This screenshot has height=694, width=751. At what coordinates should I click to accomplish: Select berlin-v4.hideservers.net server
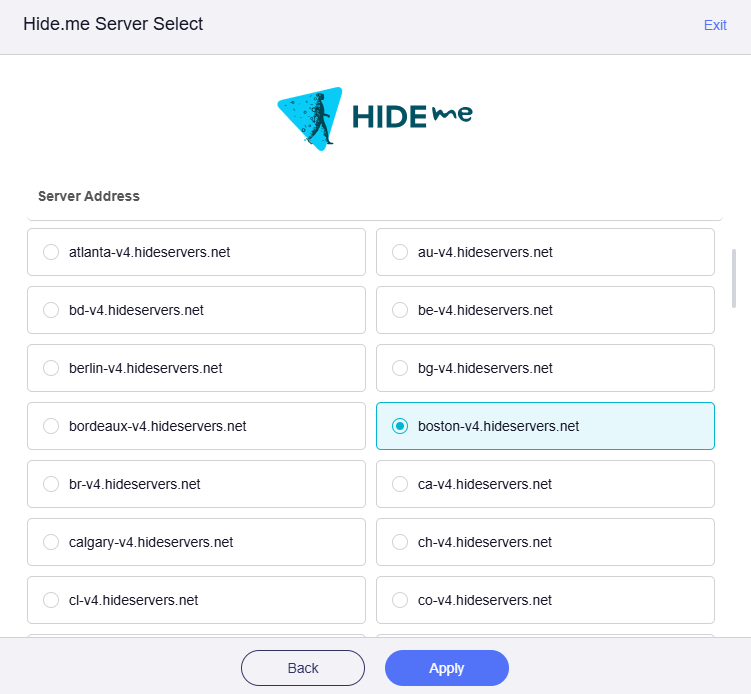point(51,368)
